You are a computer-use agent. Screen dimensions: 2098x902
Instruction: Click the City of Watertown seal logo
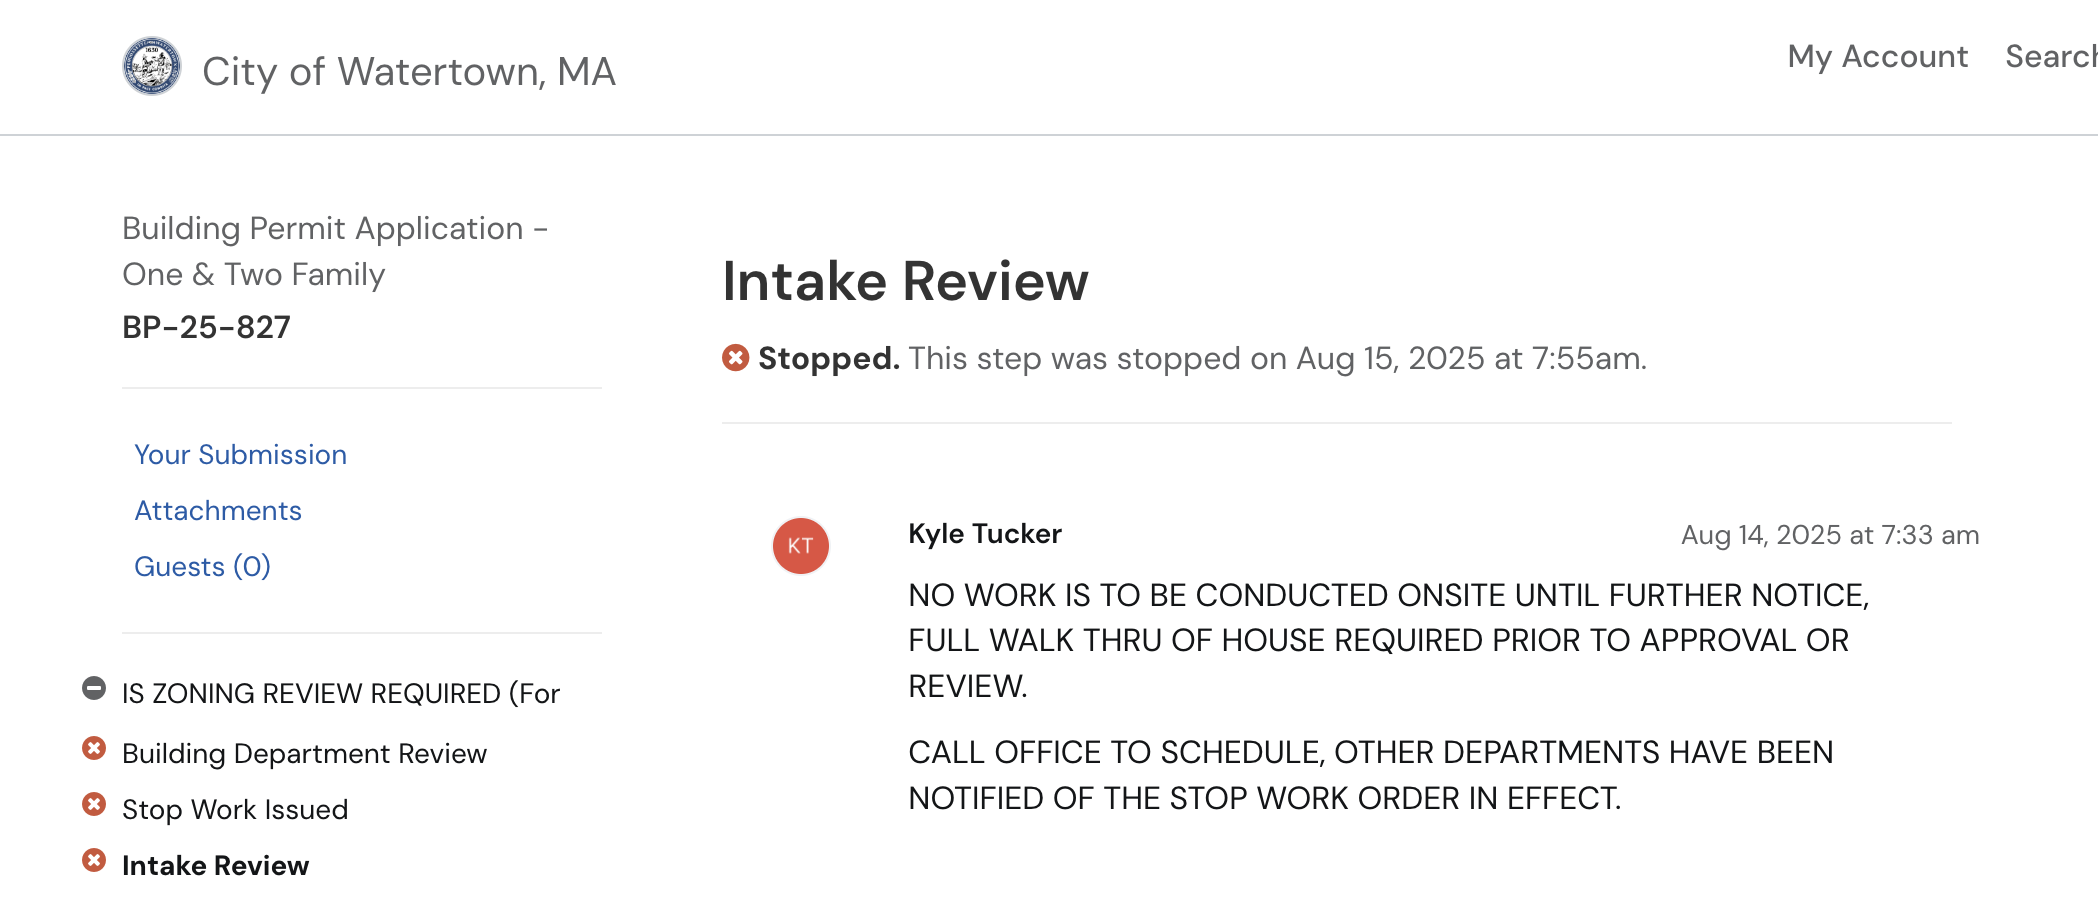(x=152, y=67)
